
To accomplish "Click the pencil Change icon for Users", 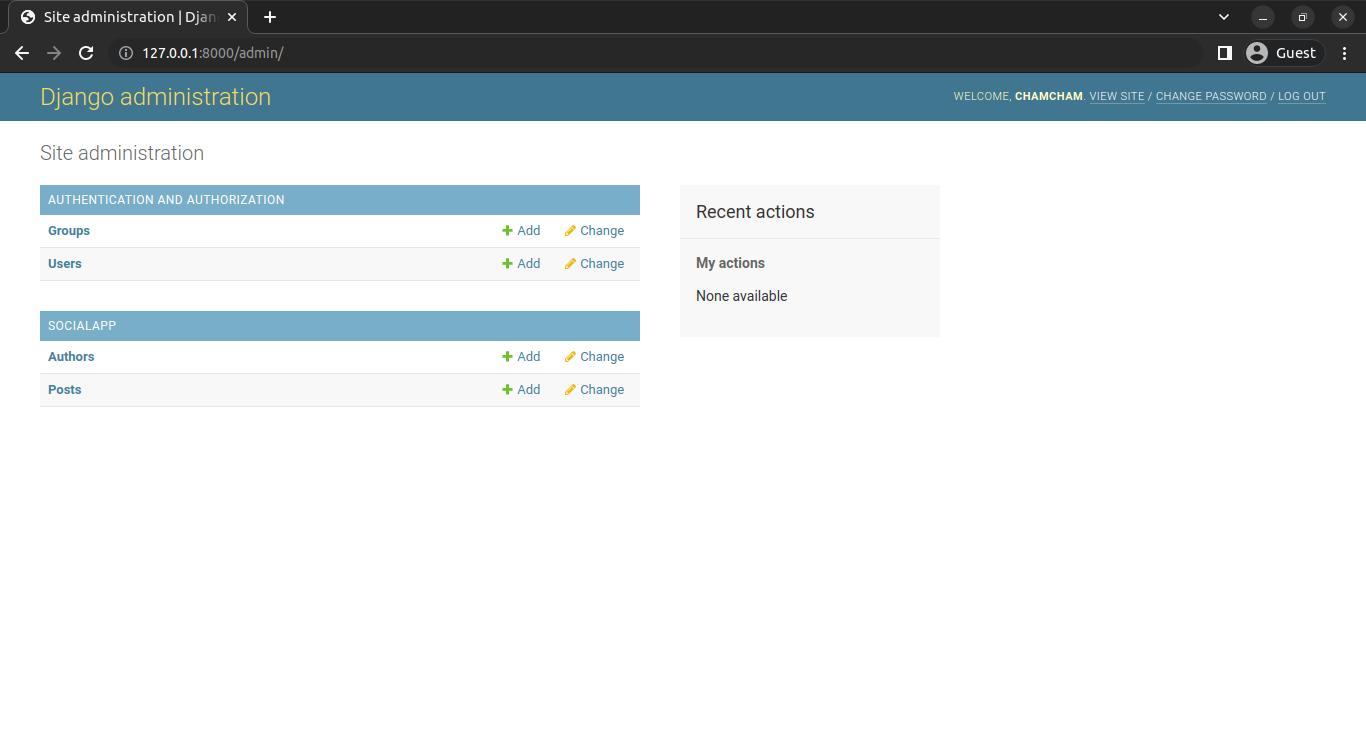I will [570, 264].
